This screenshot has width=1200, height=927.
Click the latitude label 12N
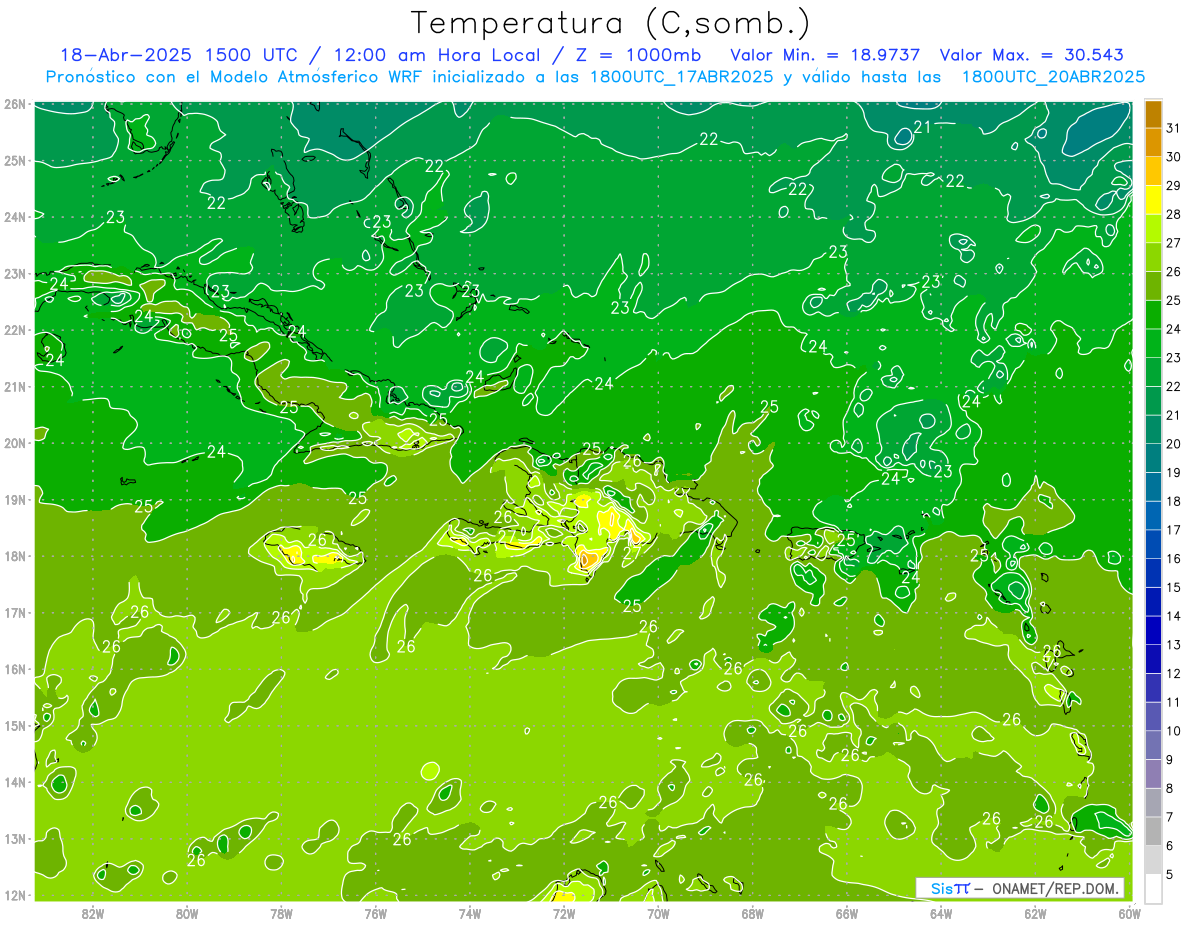pos(15,895)
